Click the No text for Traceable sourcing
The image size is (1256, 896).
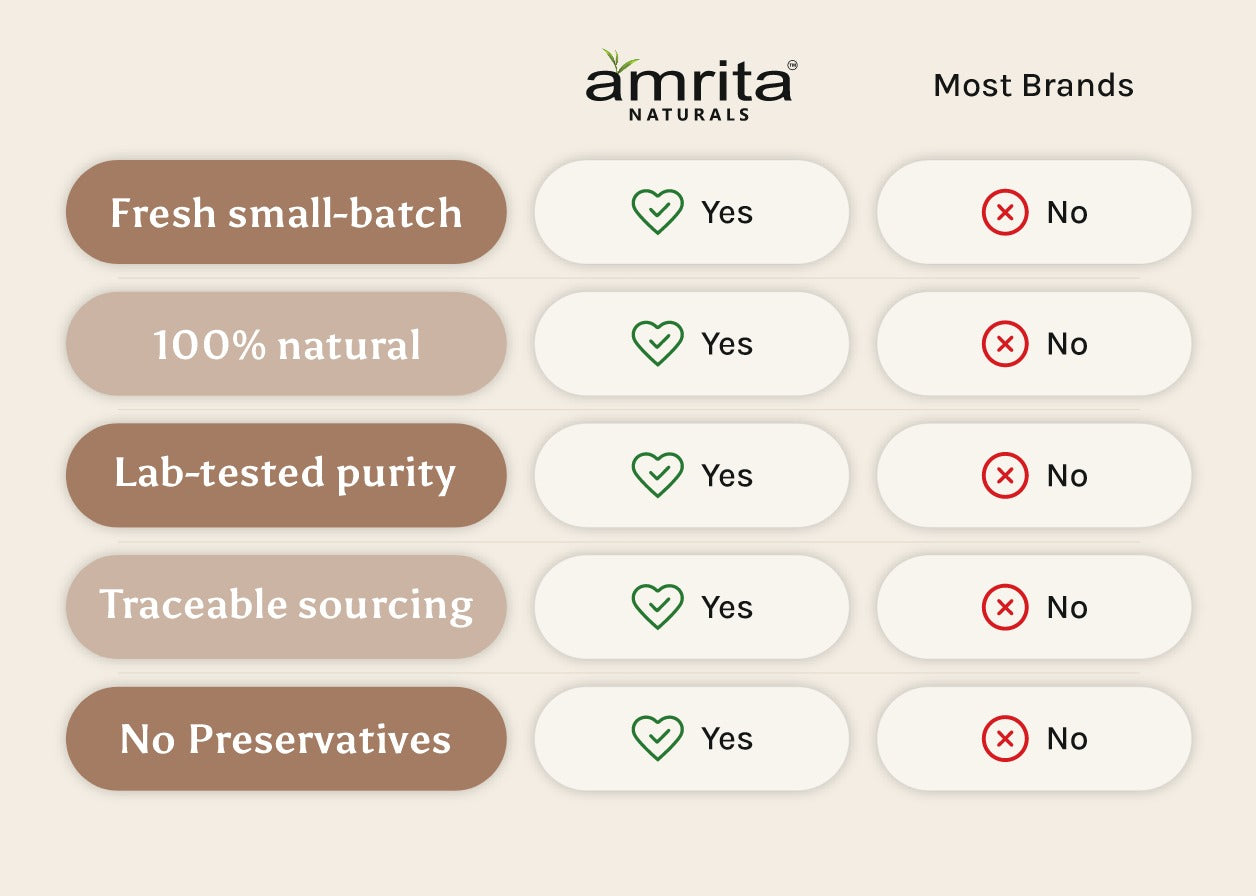[1067, 607]
